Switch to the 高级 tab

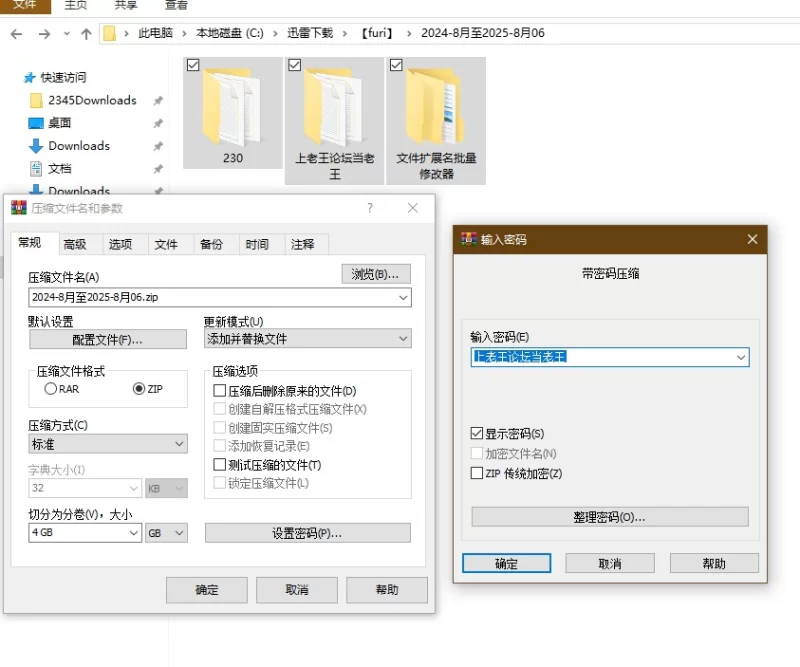click(75, 244)
